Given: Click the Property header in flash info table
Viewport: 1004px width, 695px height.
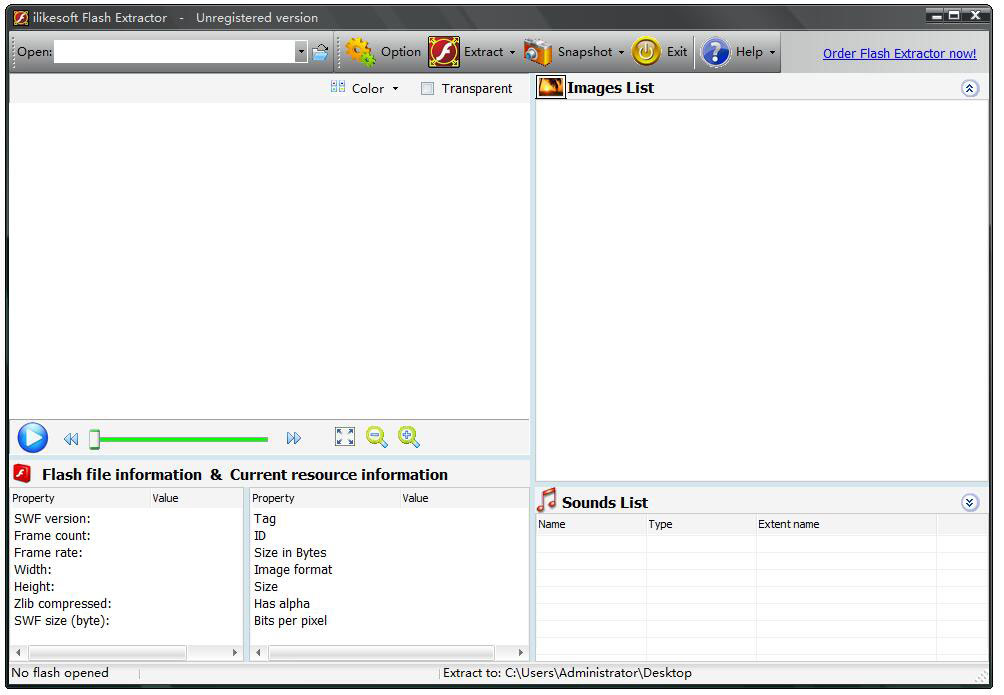Looking at the screenshot, I should tap(81, 498).
